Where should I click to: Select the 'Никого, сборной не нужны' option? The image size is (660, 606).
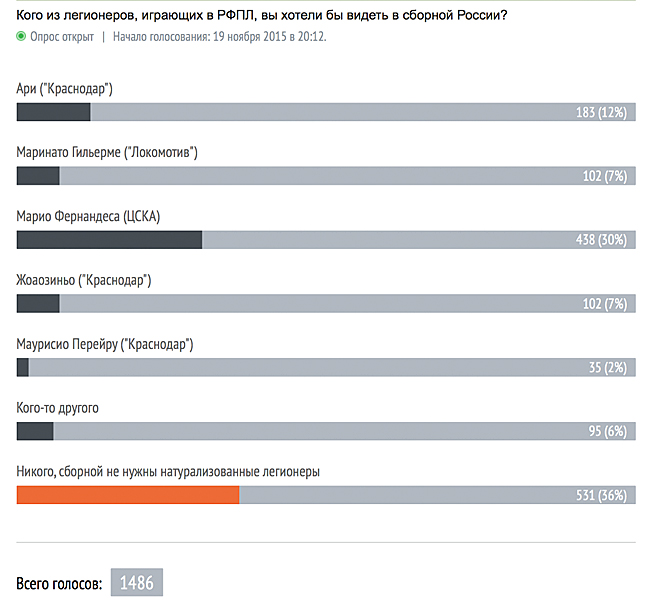click(168, 472)
